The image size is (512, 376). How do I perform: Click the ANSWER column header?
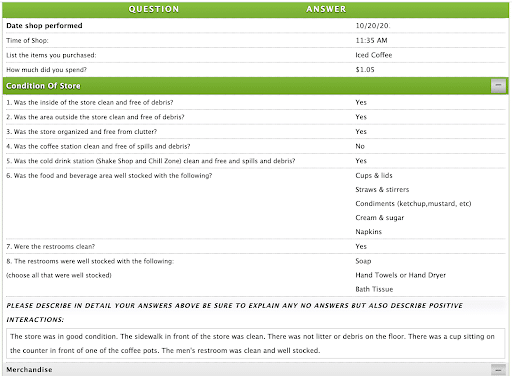pos(326,9)
